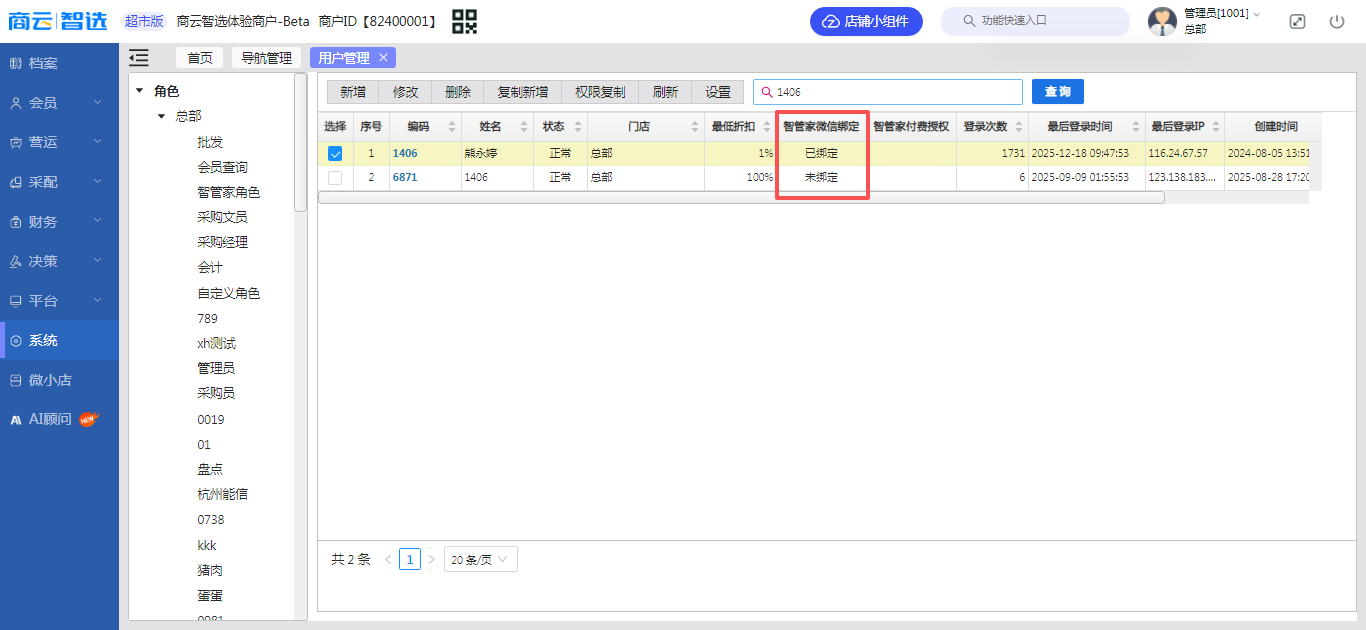This screenshot has height=630, width=1366.
Task: Open the 微小店 sidebar module
Action: tap(50, 380)
